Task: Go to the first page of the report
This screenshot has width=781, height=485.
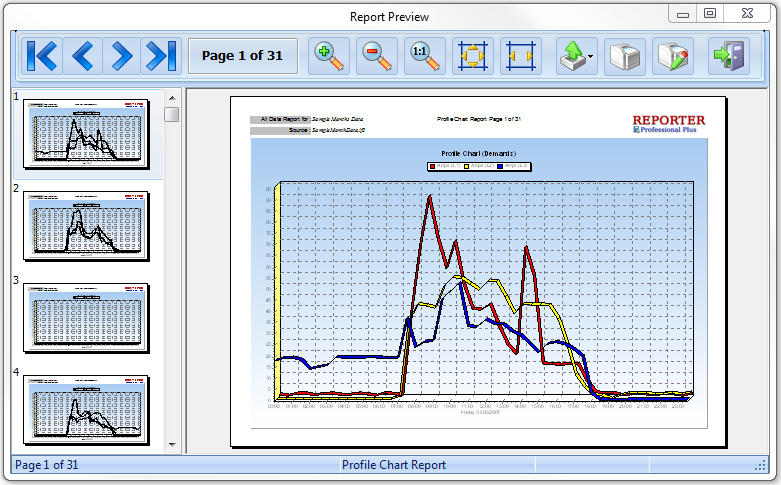Action: pos(42,56)
